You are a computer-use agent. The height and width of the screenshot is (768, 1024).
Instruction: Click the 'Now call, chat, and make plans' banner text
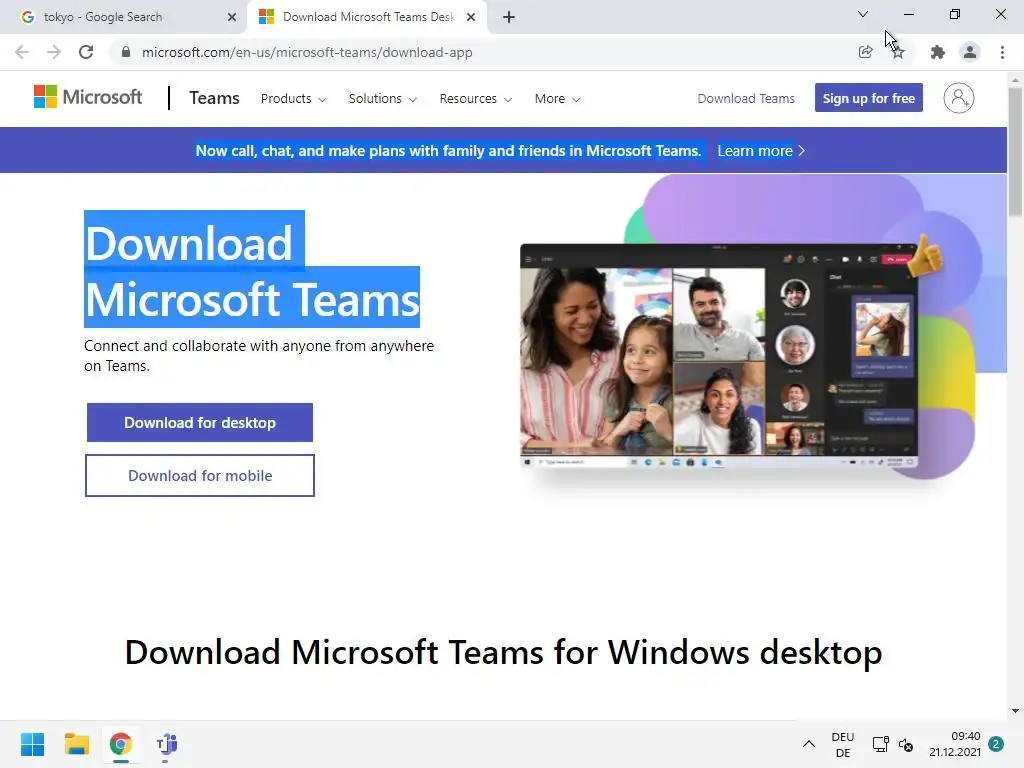(448, 151)
